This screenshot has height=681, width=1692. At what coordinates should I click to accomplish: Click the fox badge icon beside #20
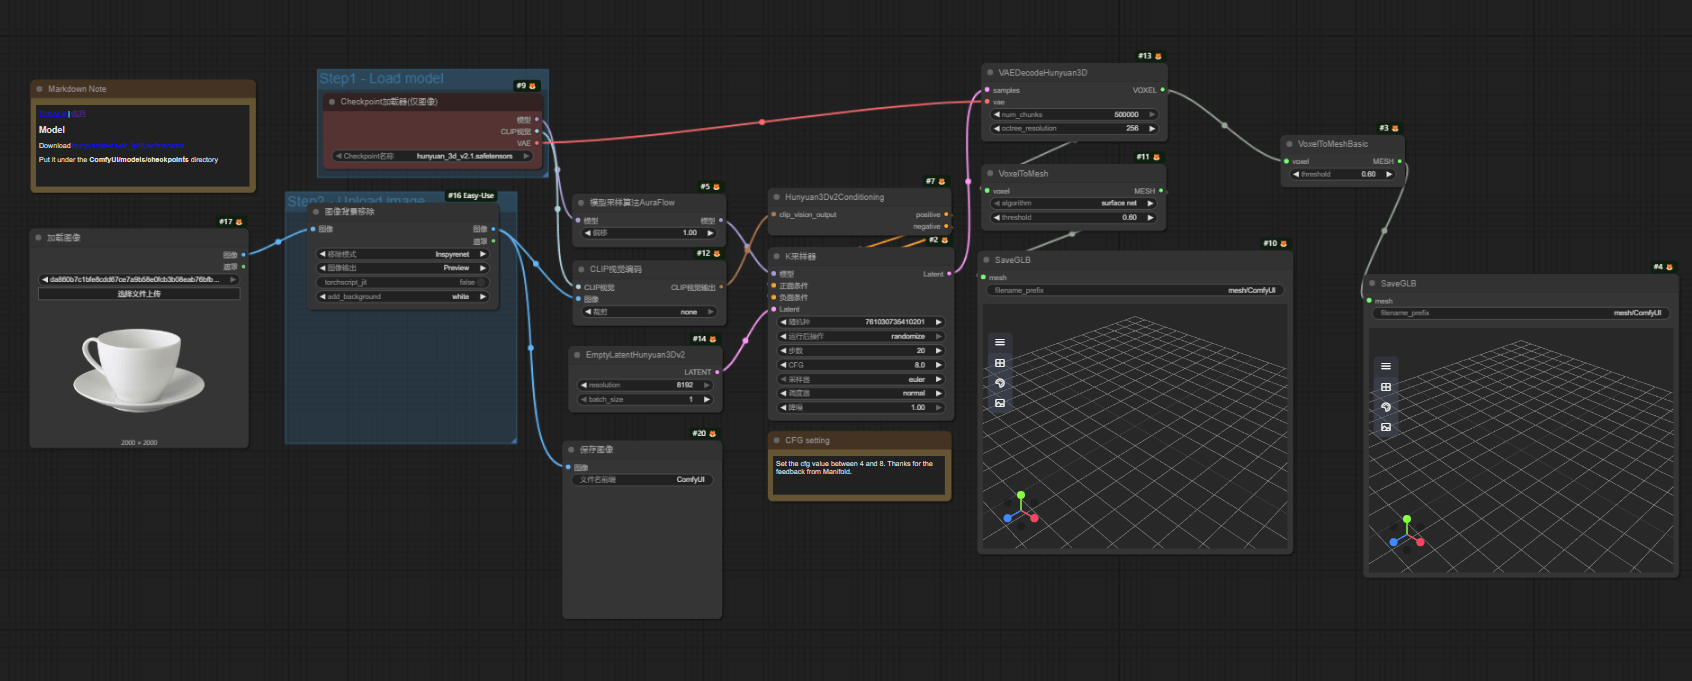point(712,434)
